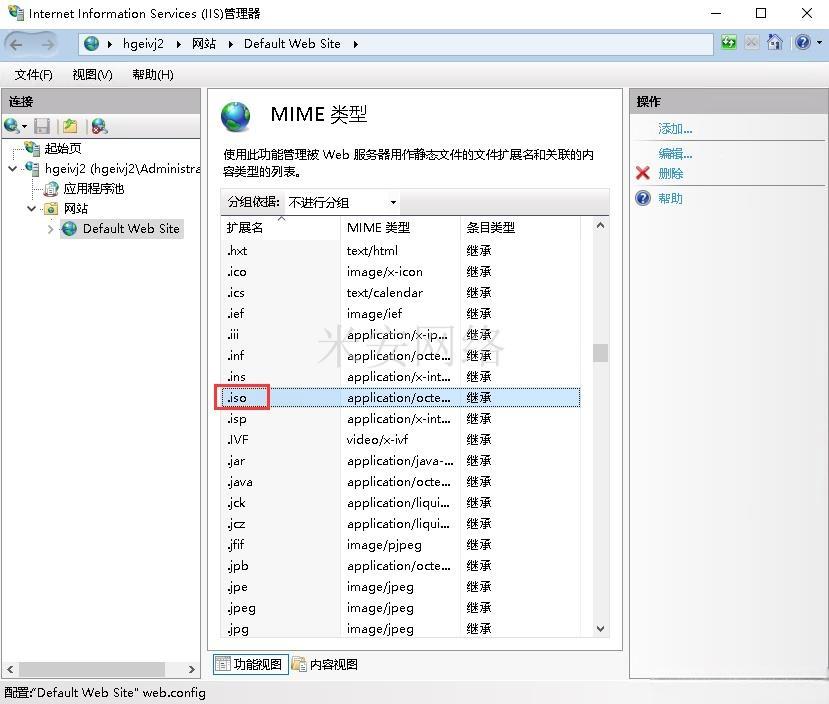Click the MIME list vertical scrollbar thumb
This screenshot has width=829, height=704.
click(x=600, y=353)
